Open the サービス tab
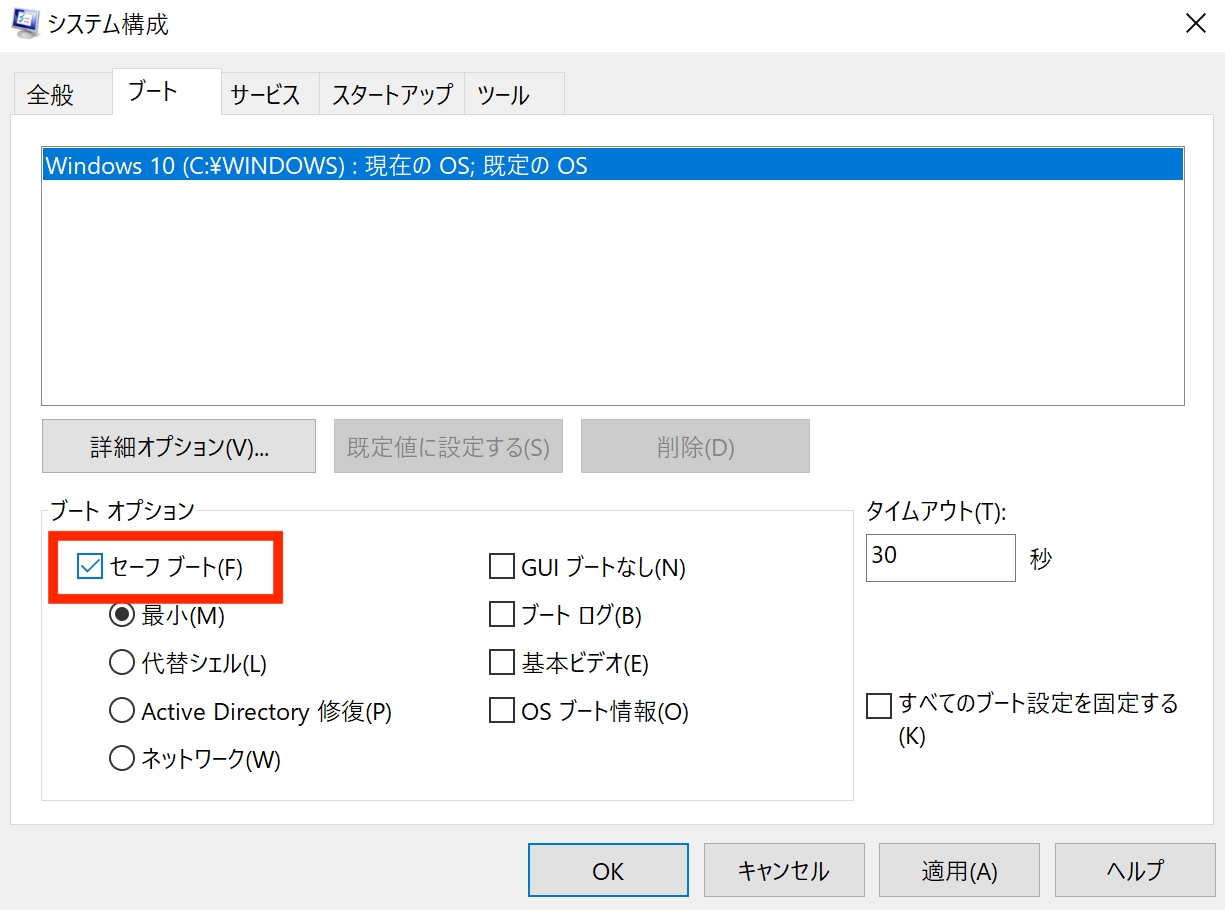The width and height of the screenshot is (1225, 910). [270, 95]
